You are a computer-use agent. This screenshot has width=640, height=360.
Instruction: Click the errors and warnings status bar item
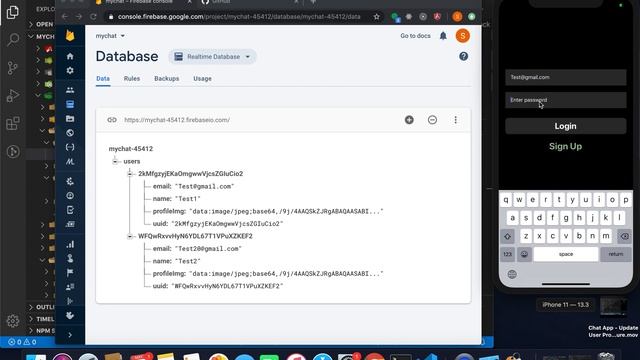coord(22,342)
